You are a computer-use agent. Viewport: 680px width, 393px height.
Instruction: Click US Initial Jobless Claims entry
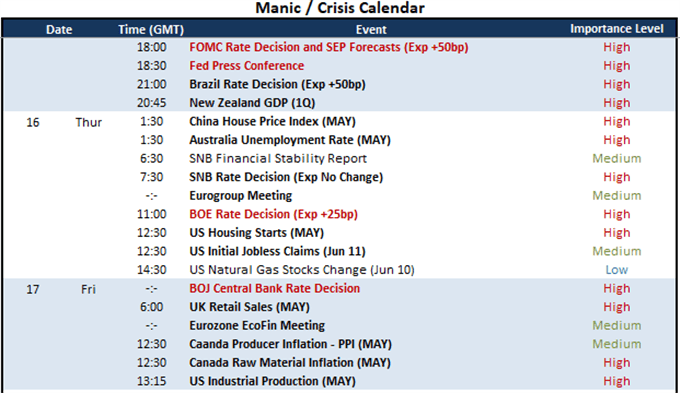tap(277, 252)
